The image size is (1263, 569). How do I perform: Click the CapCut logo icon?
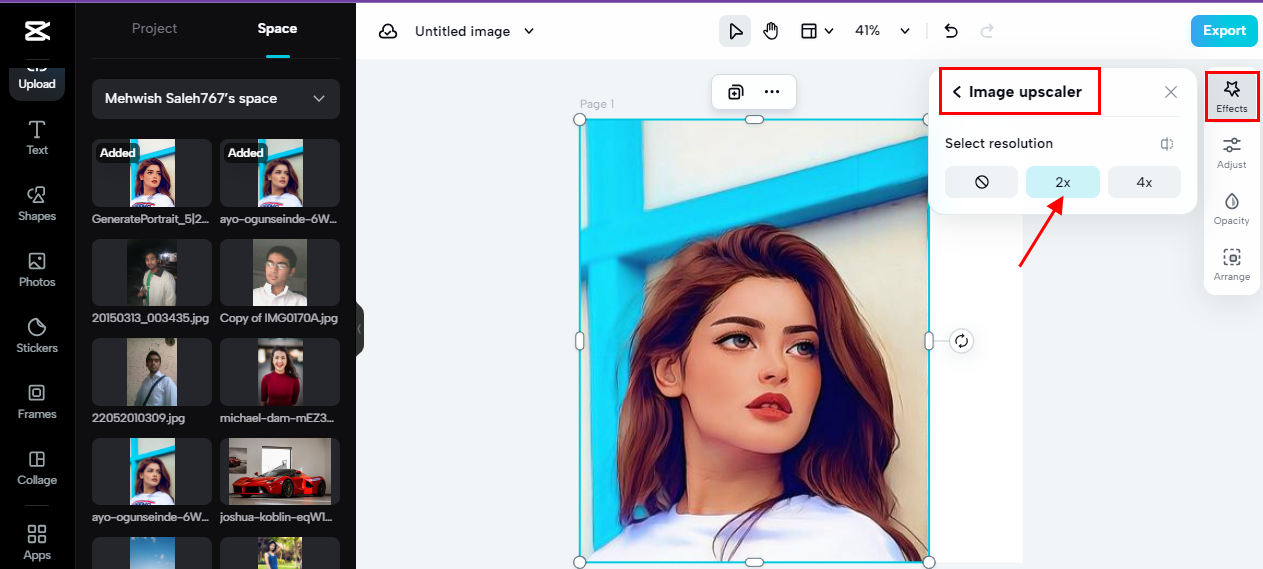pyautogui.click(x=37, y=31)
